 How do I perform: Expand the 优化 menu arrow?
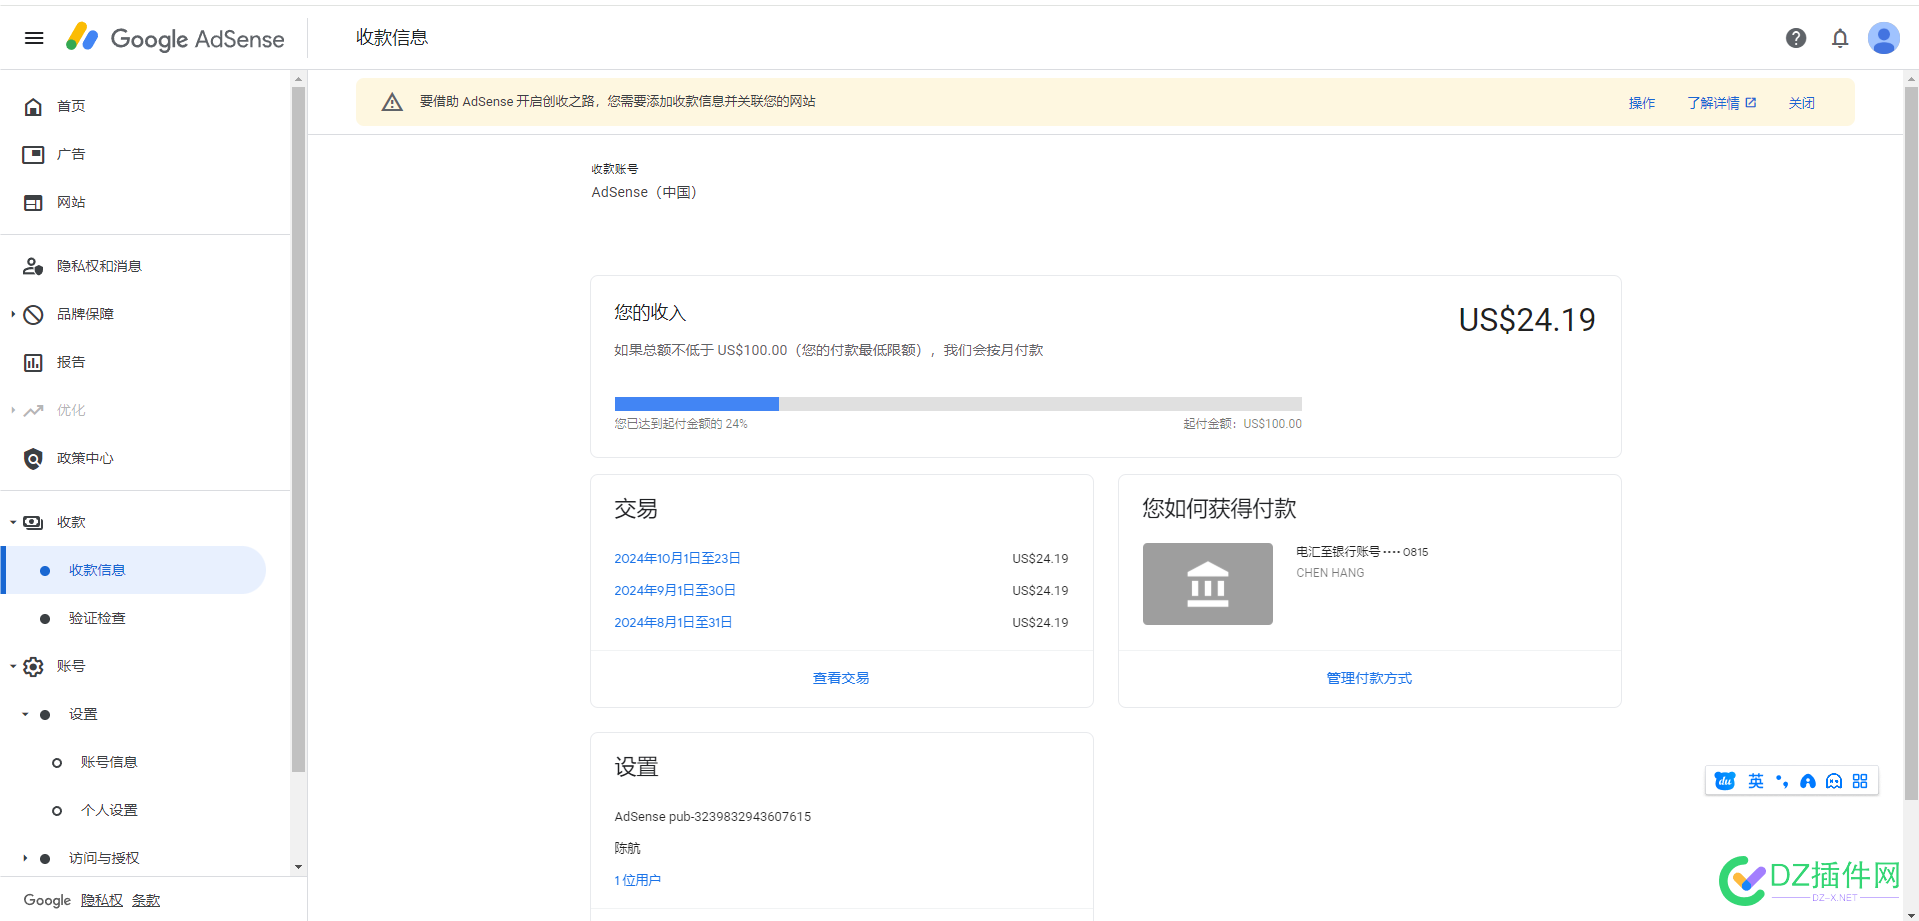point(13,410)
